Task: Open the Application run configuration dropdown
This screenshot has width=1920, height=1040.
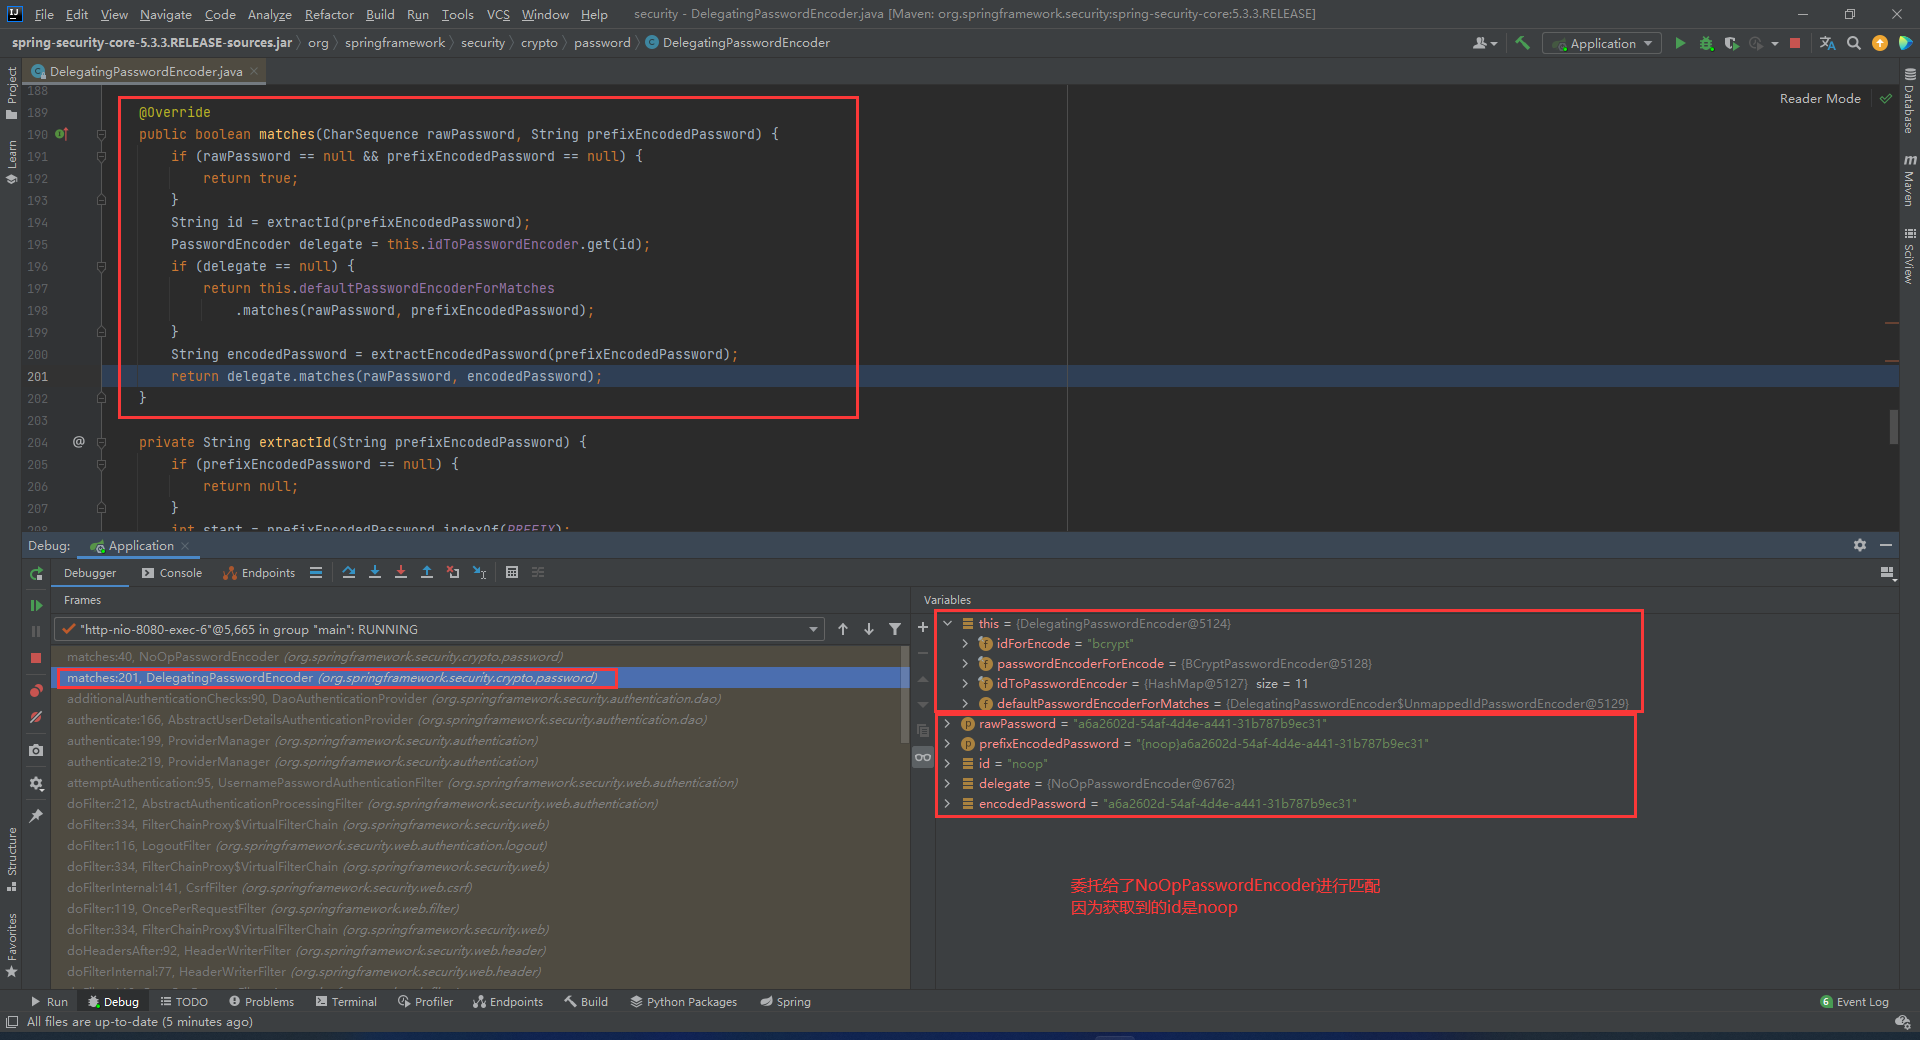Action: pos(1600,43)
